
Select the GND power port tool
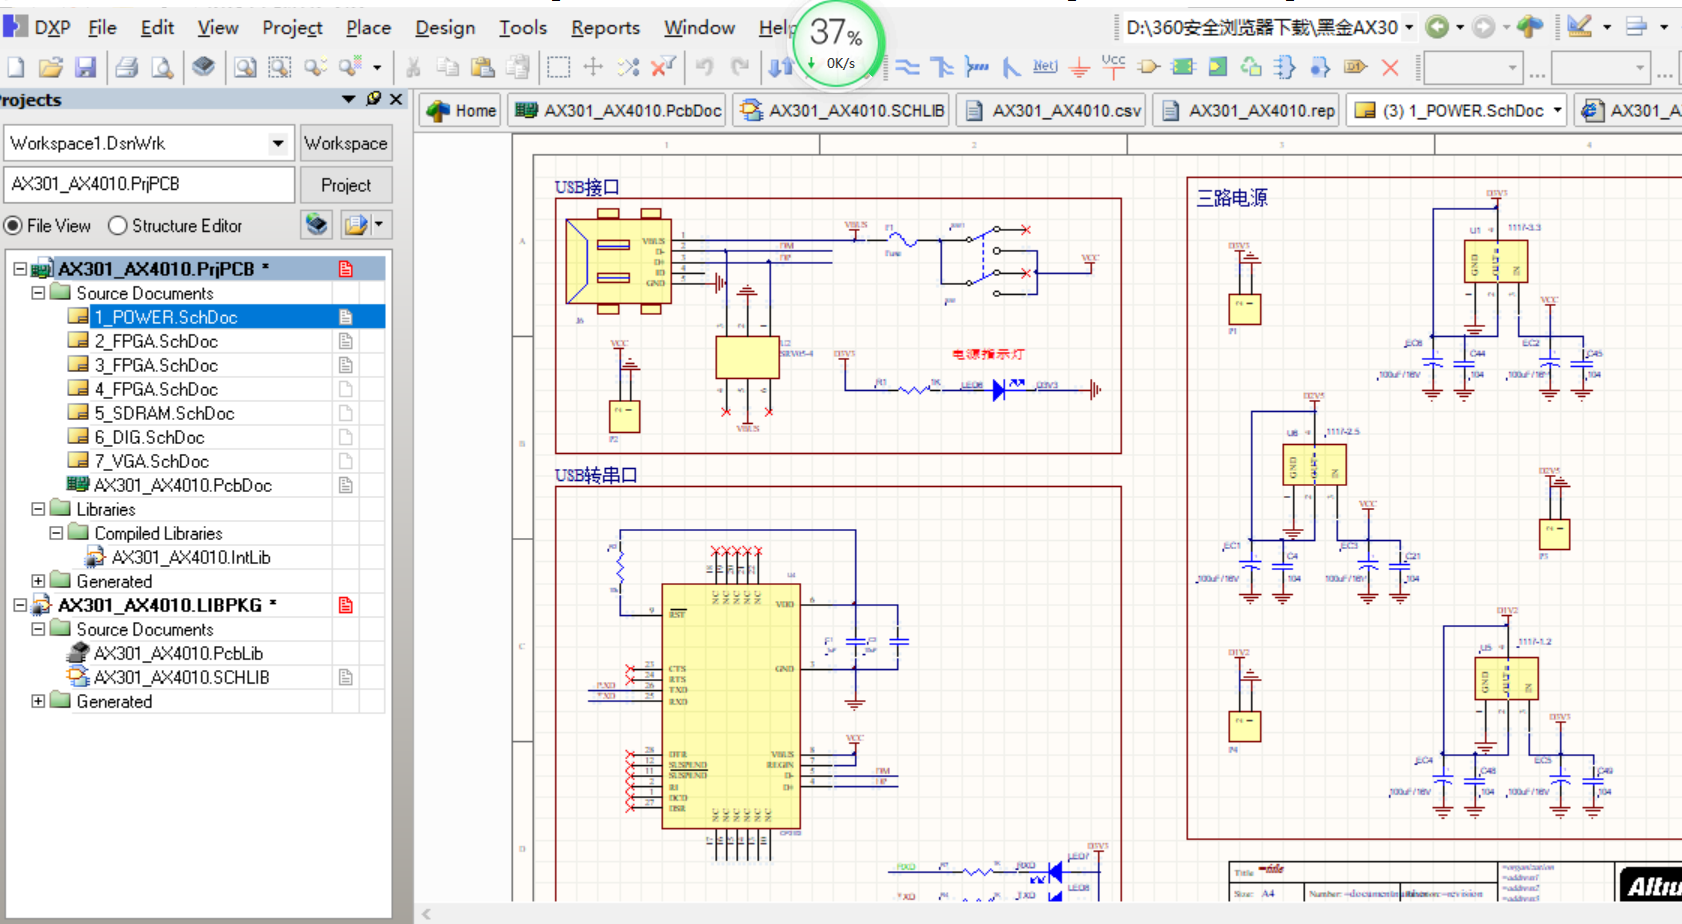point(1079,67)
